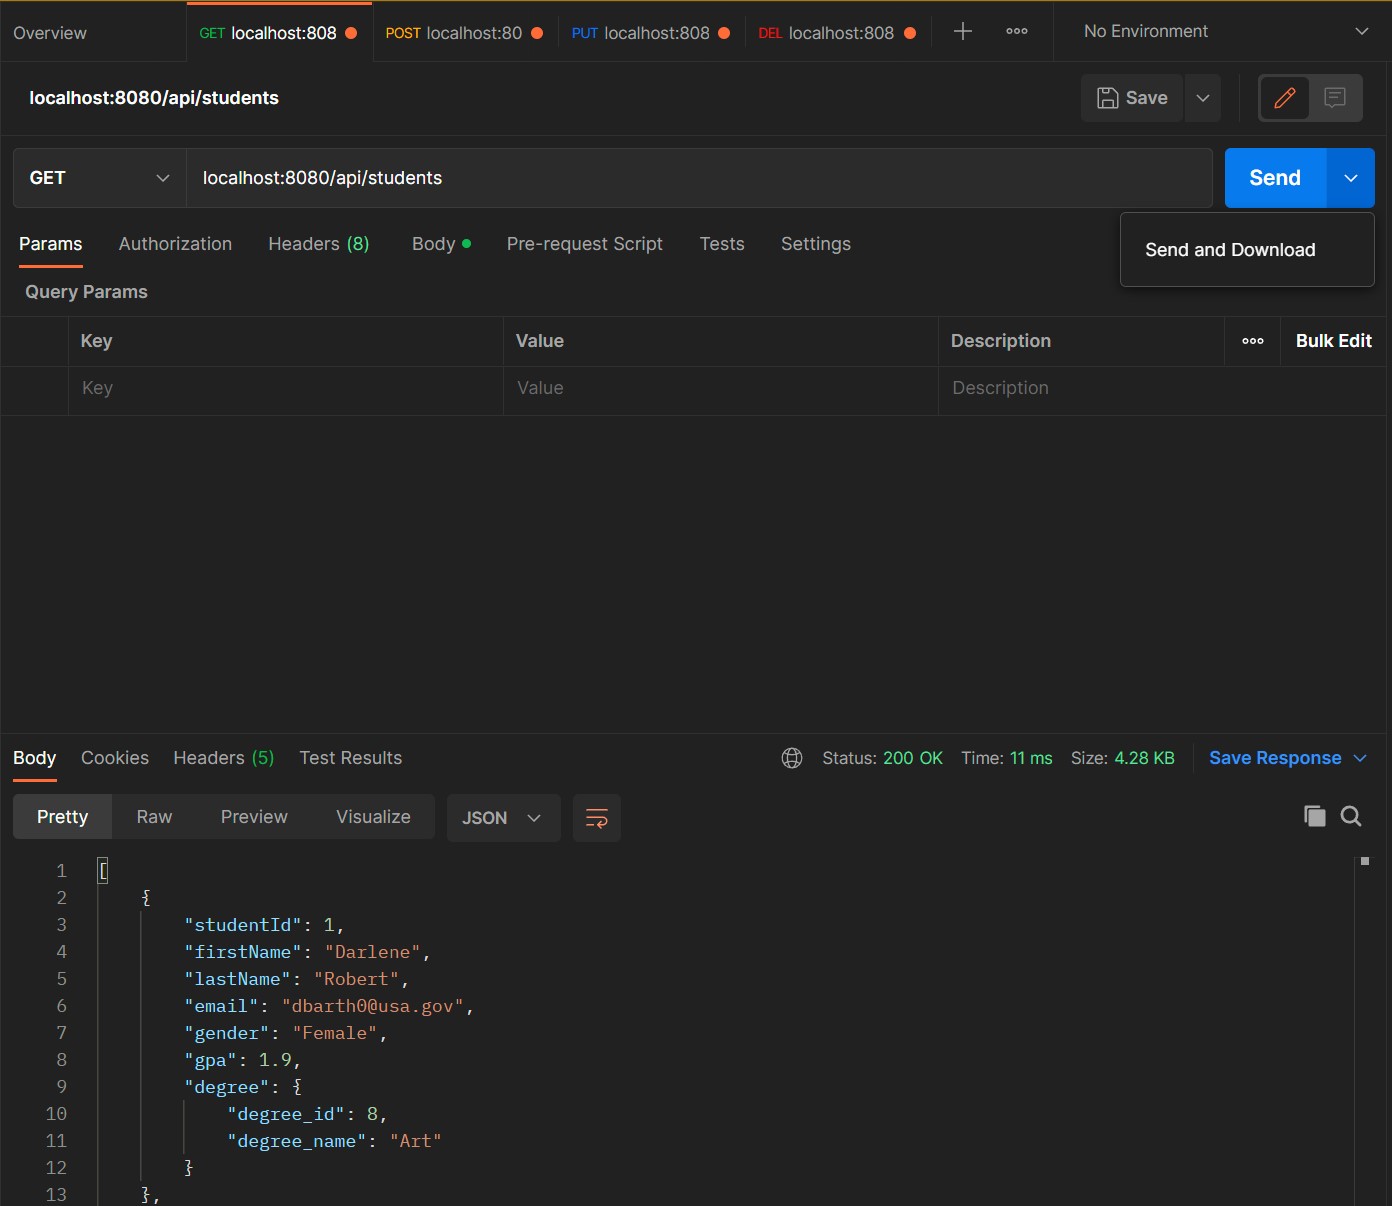Open the request Headers (8) tab
The height and width of the screenshot is (1206, 1392).
pos(319,244)
